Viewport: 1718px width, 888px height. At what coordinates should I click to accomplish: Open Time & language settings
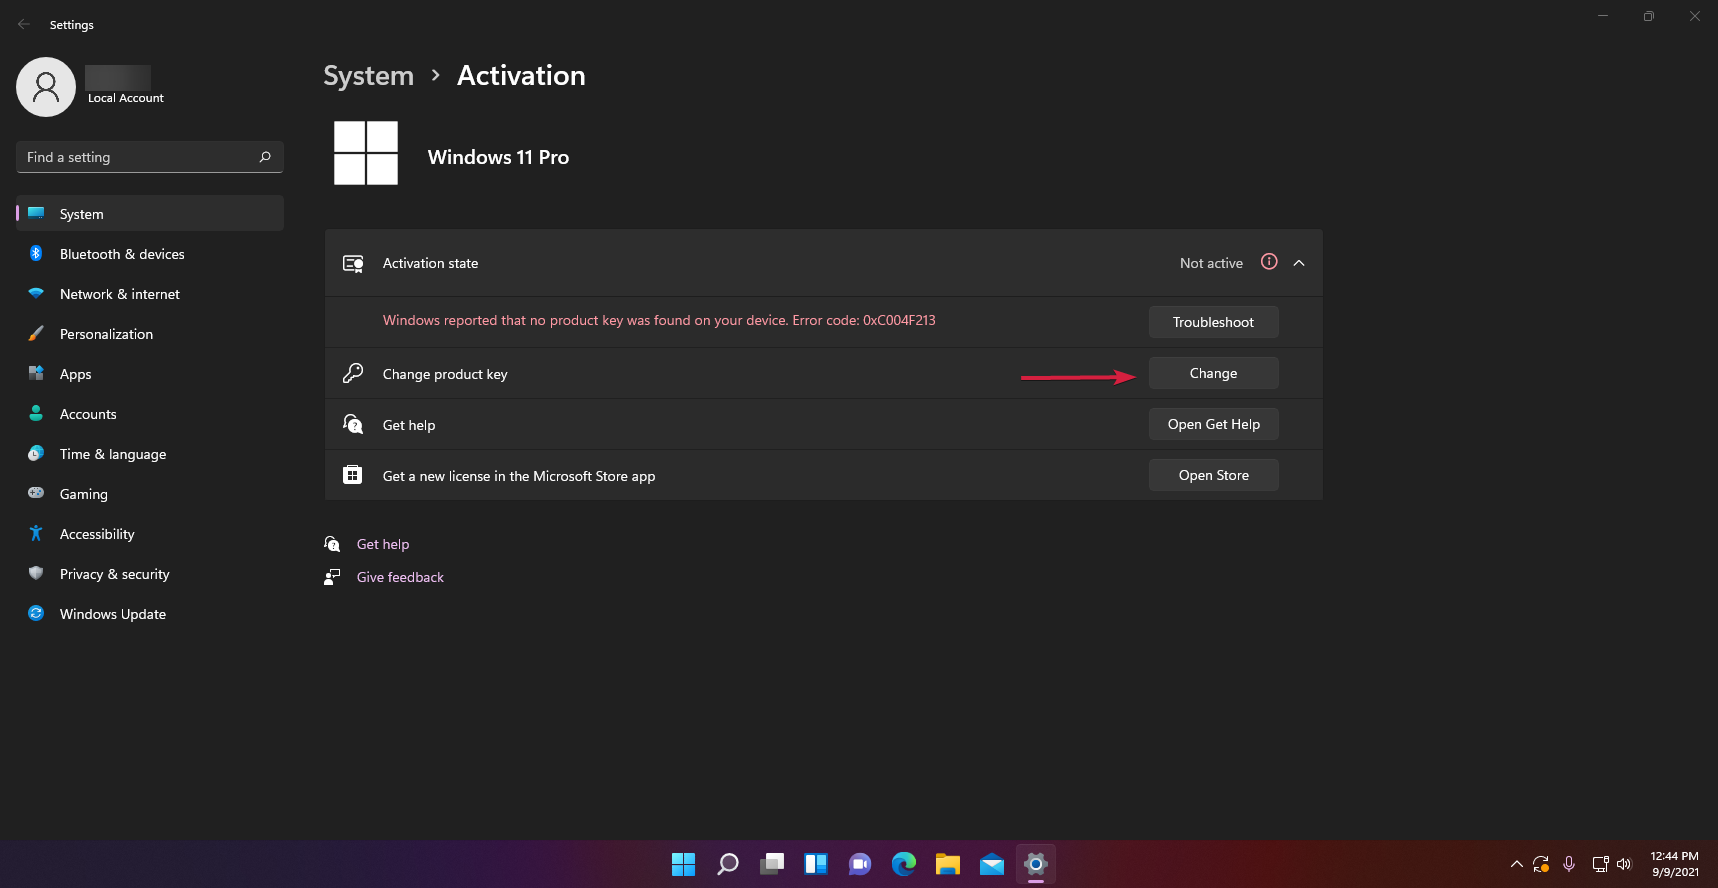coord(150,454)
